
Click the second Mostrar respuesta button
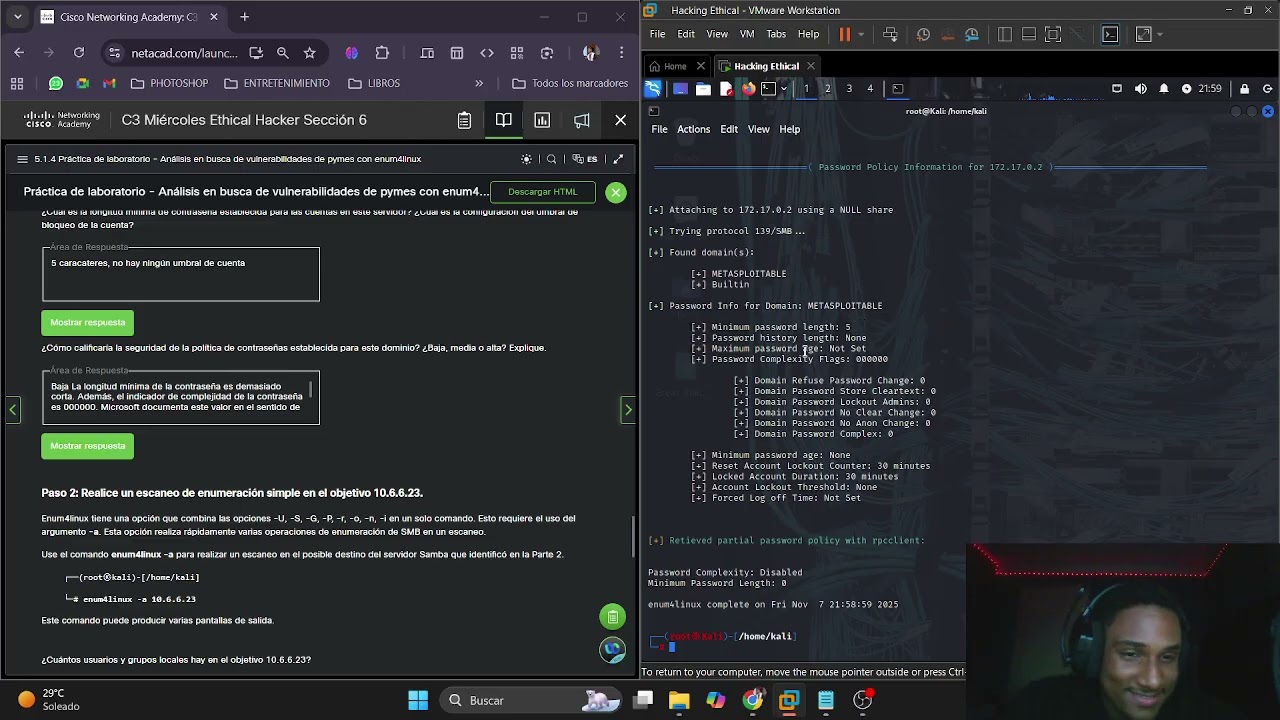click(x=88, y=446)
